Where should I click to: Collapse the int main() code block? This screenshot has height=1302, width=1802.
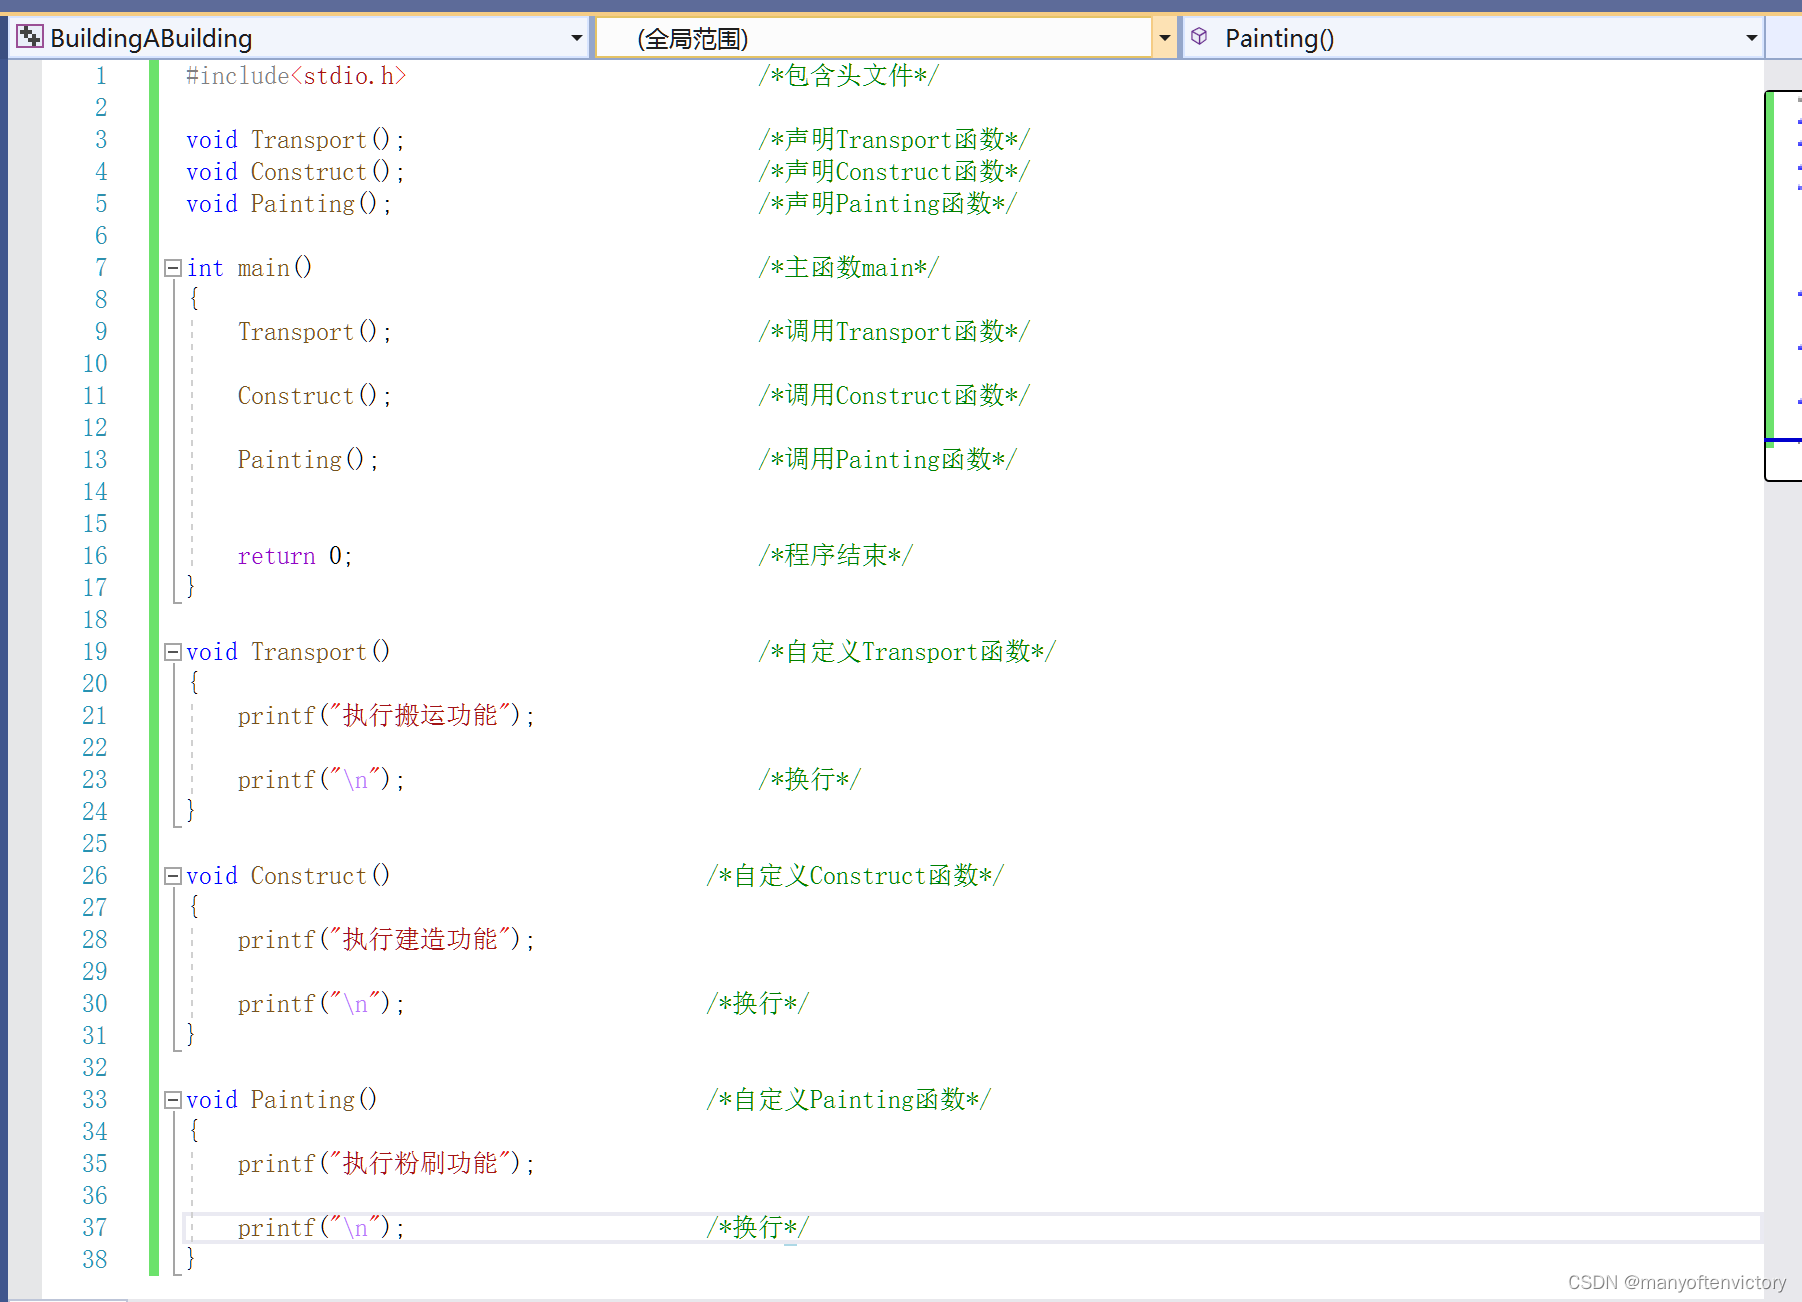[x=172, y=268]
